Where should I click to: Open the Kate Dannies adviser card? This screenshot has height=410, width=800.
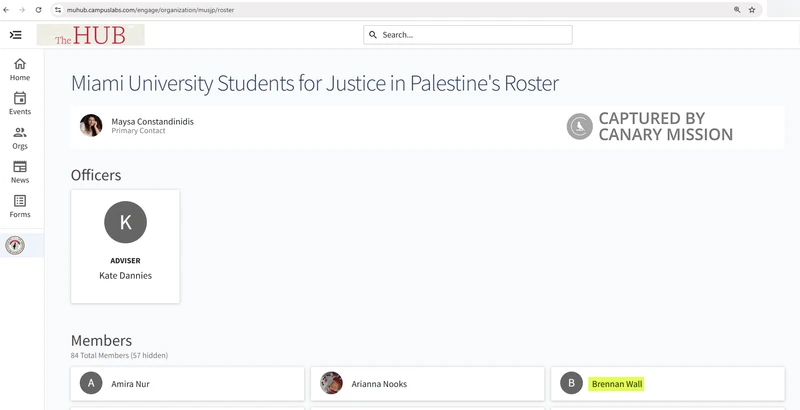[125, 246]
